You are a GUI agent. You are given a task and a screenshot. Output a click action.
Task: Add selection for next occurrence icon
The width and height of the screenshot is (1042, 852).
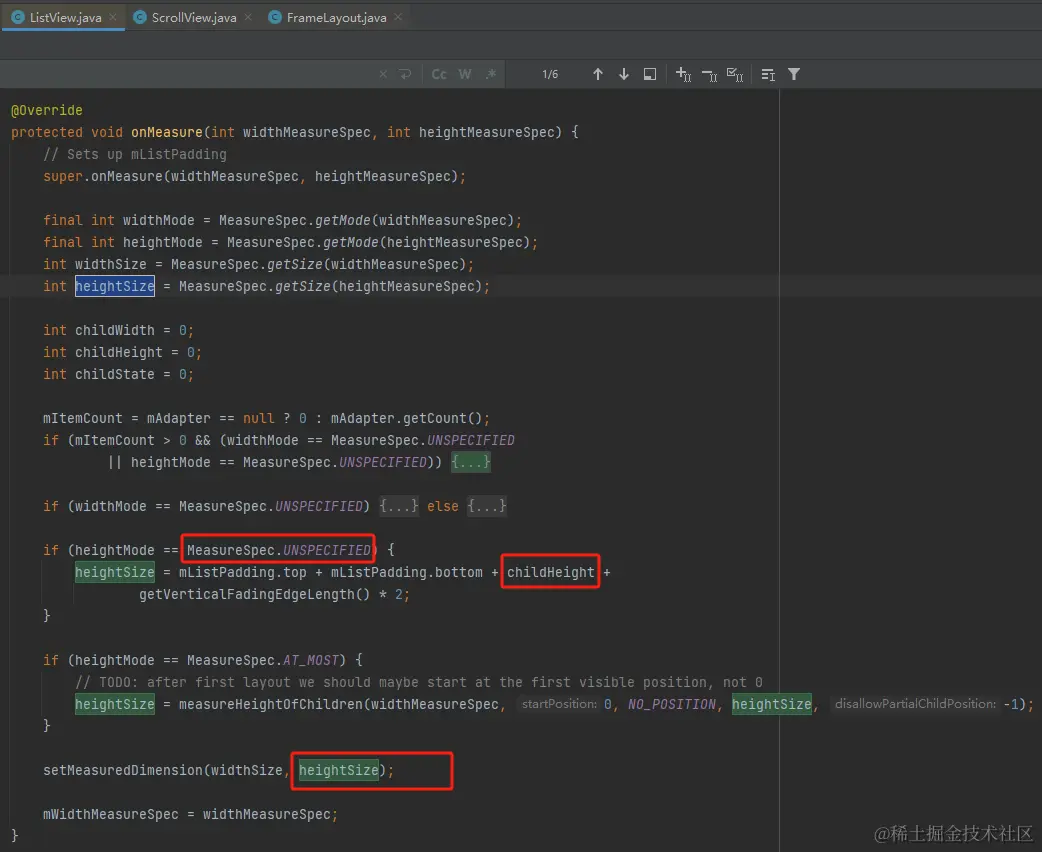[683, 74]
